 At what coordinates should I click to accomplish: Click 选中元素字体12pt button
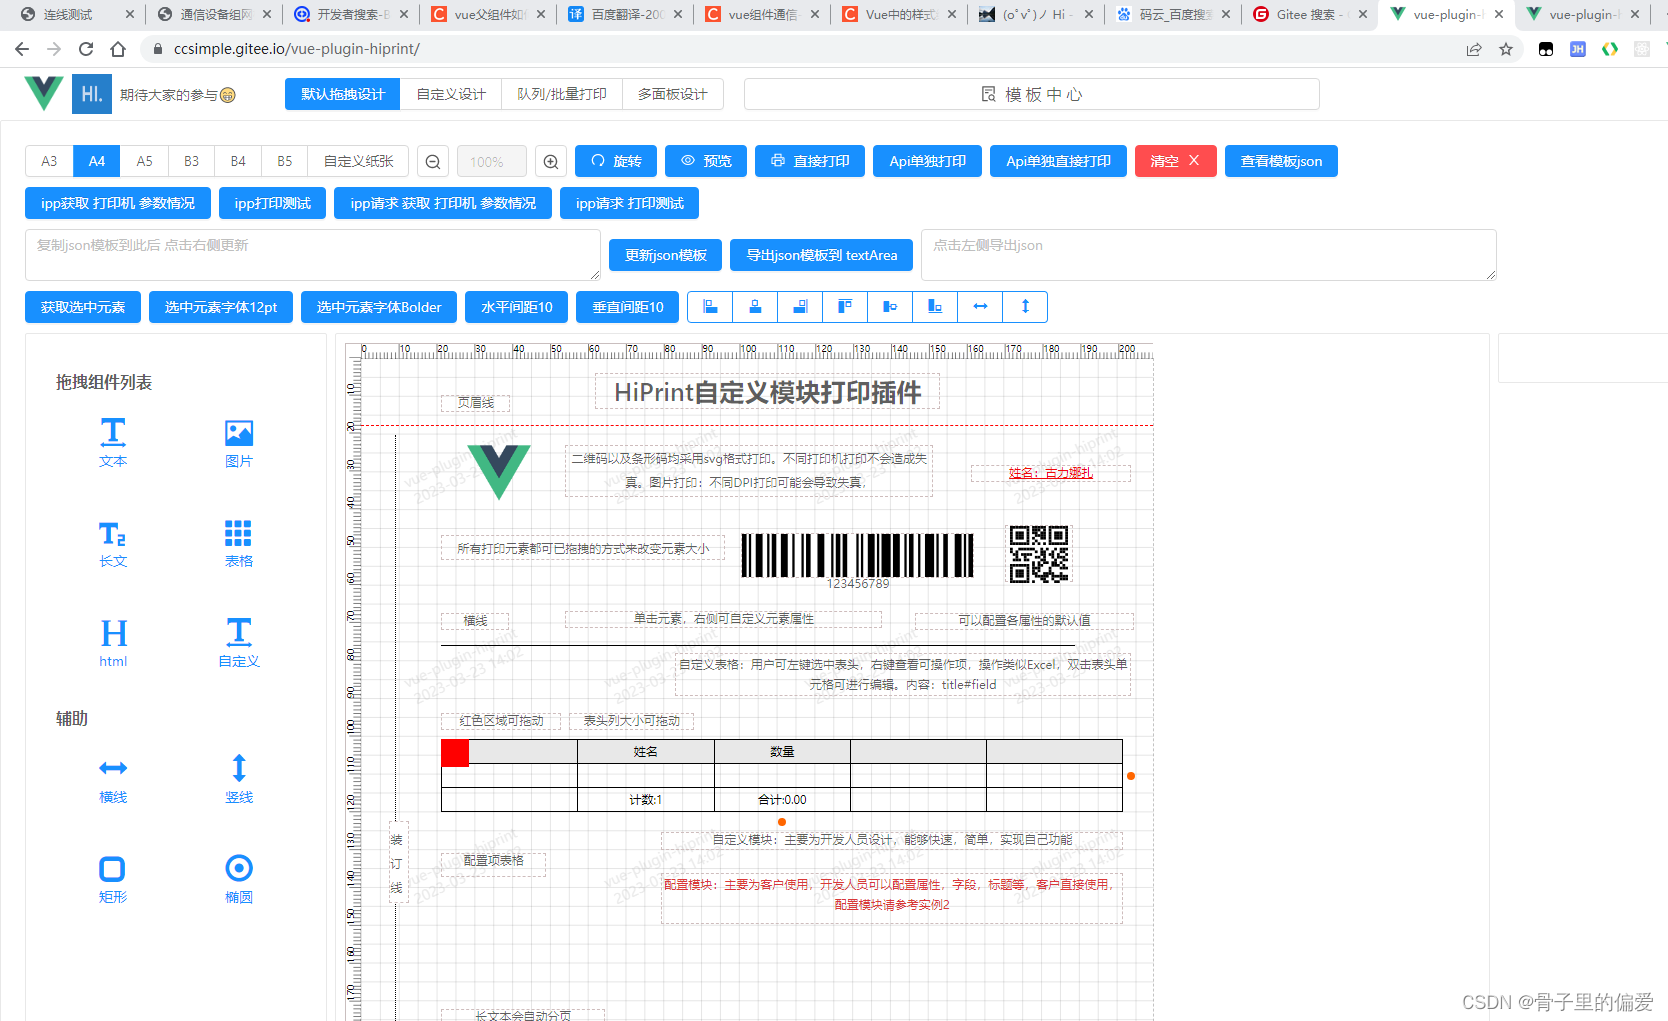(221, 307)
